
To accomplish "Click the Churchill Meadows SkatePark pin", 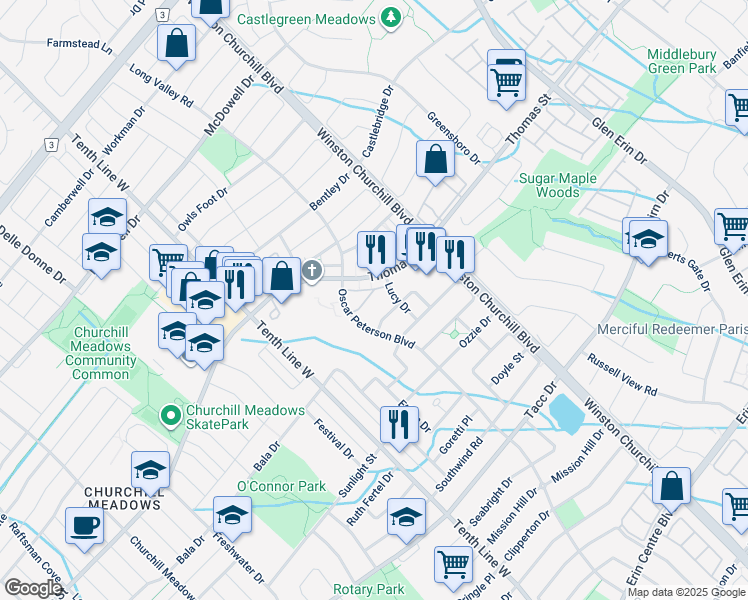I will pos(170,413).
